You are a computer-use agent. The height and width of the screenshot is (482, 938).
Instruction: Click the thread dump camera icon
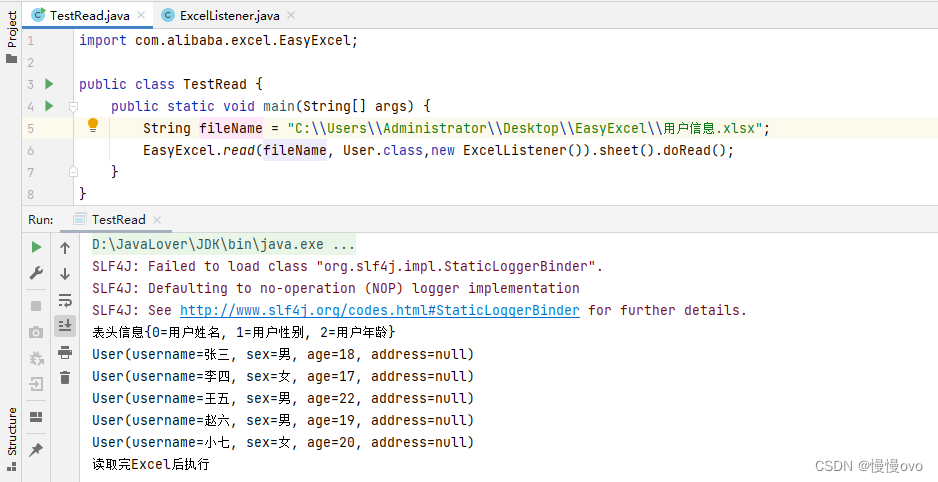click(x=36, y=332)
